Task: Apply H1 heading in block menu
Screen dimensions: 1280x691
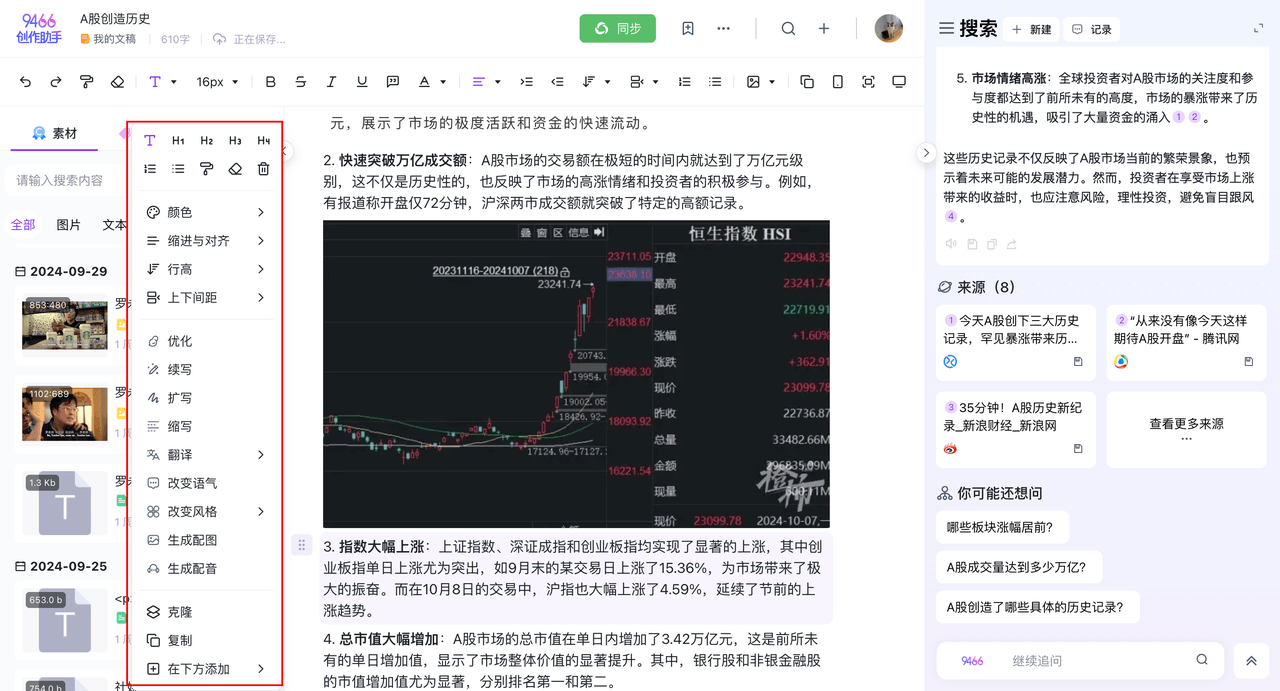Action: tap(178, 141)
